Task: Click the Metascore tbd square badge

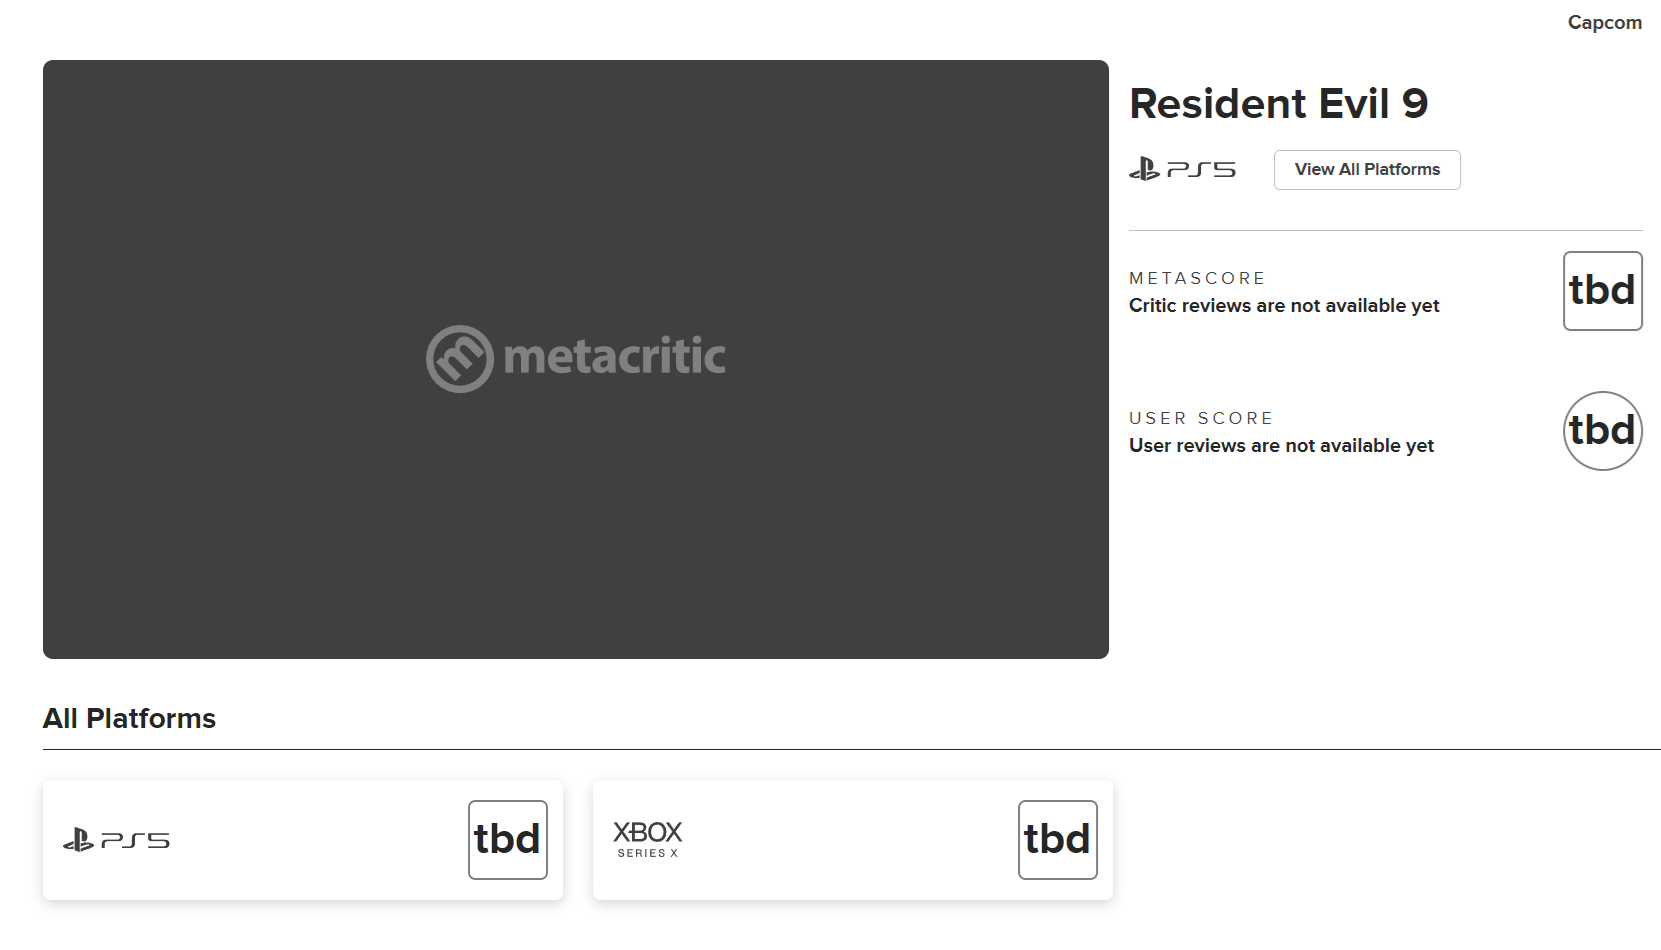Action: 1603,291
